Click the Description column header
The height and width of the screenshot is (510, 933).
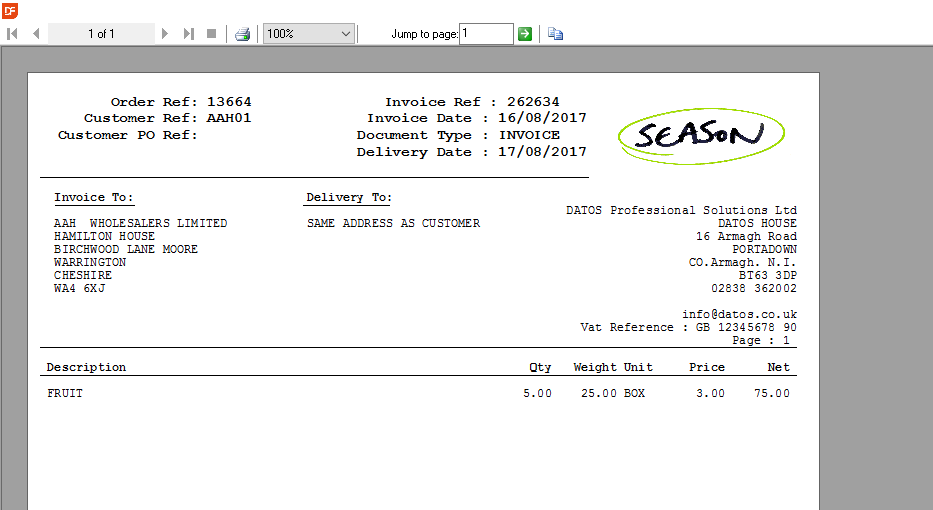[86, 367]
